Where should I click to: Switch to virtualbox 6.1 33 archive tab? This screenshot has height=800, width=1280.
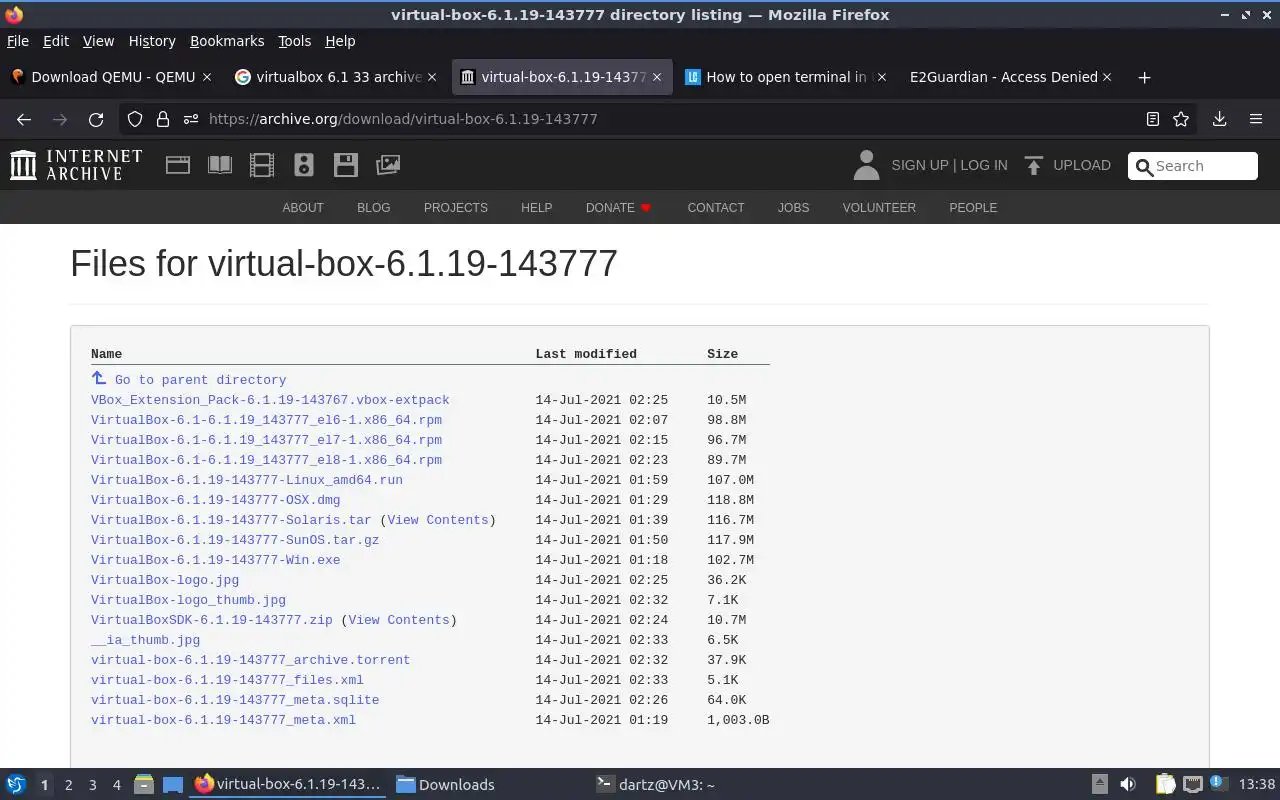point(335,77)
